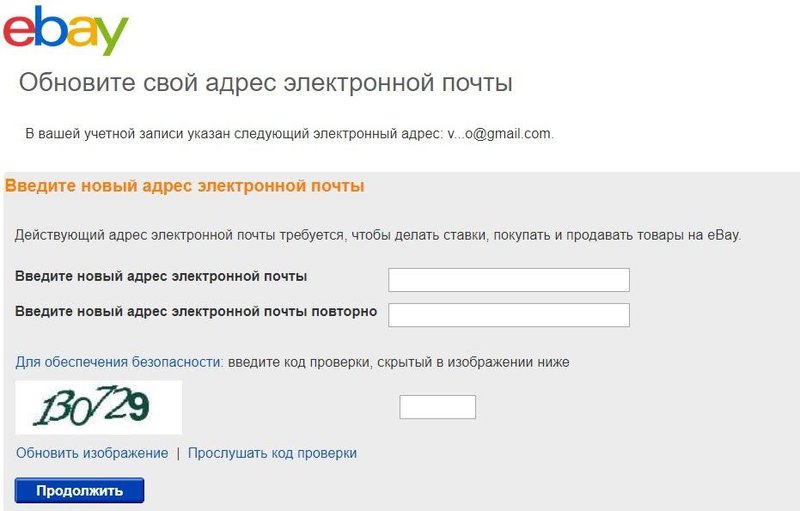This screenshot has width=800, height=511.
Task: Click the Обновить изображение link
Action: (92, 453)
